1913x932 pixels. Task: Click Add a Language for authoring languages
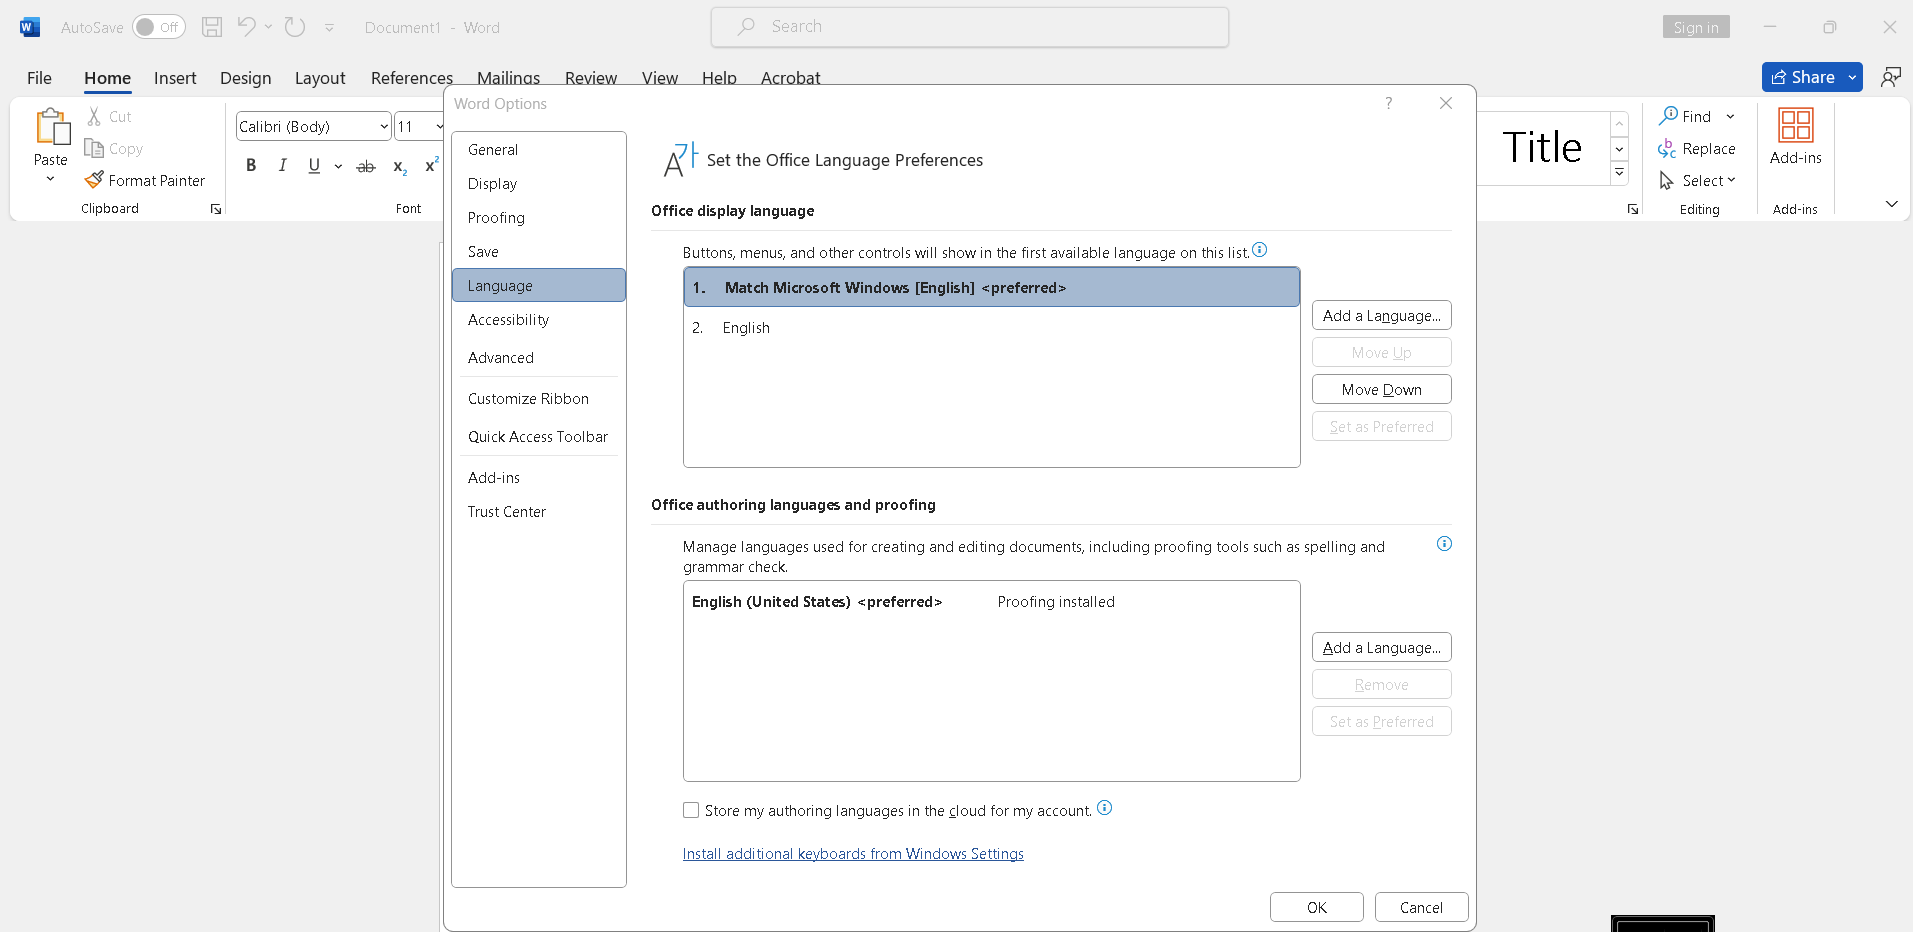point(1381,648)
